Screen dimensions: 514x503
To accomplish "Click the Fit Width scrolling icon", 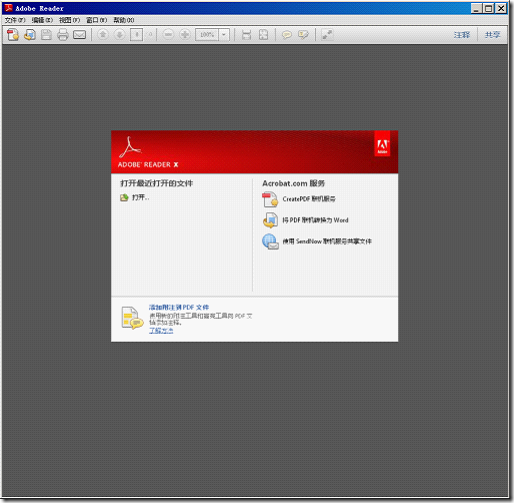I will point(246,35).
